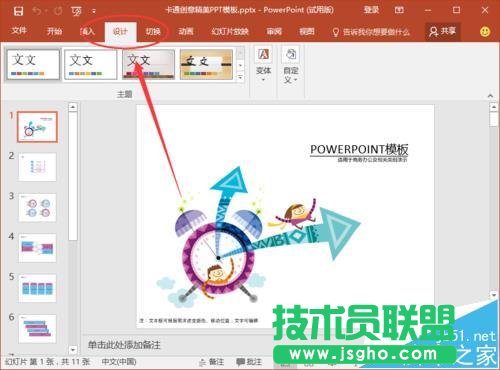Screen dimensions: 500x370
Task: Apply the first Office theme thumbnail
Action: coord(33,64)
